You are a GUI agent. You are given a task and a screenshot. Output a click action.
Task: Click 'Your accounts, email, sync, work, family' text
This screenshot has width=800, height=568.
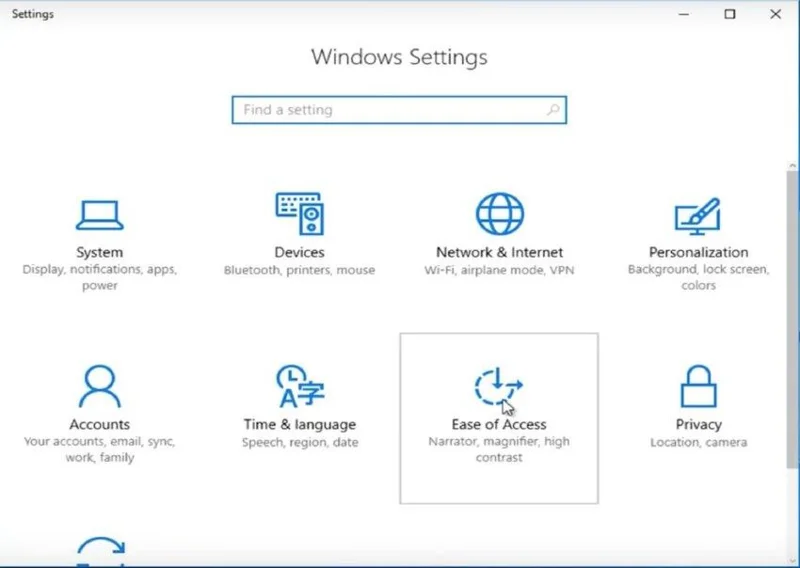pyautogui.click(x=99, y=449)
